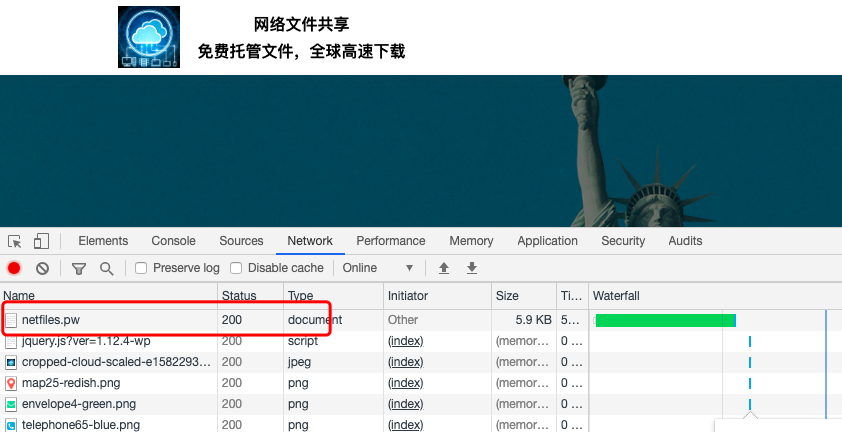Click the (index) initiator for map25-redish.png
This screenshot has height=432, width=842.
click(x=405, y=383)
